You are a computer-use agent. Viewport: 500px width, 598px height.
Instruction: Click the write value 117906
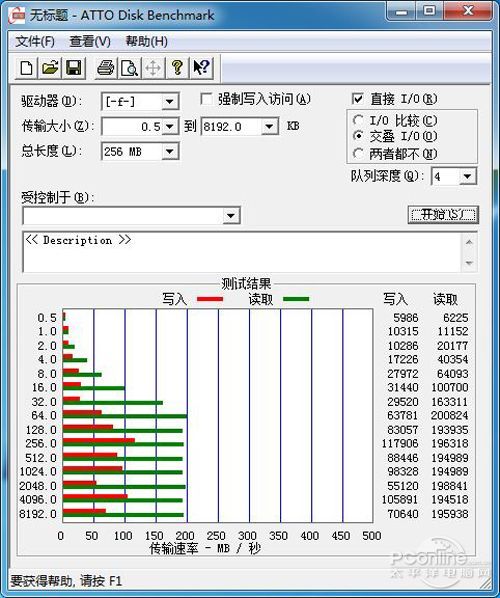[400, 444]
